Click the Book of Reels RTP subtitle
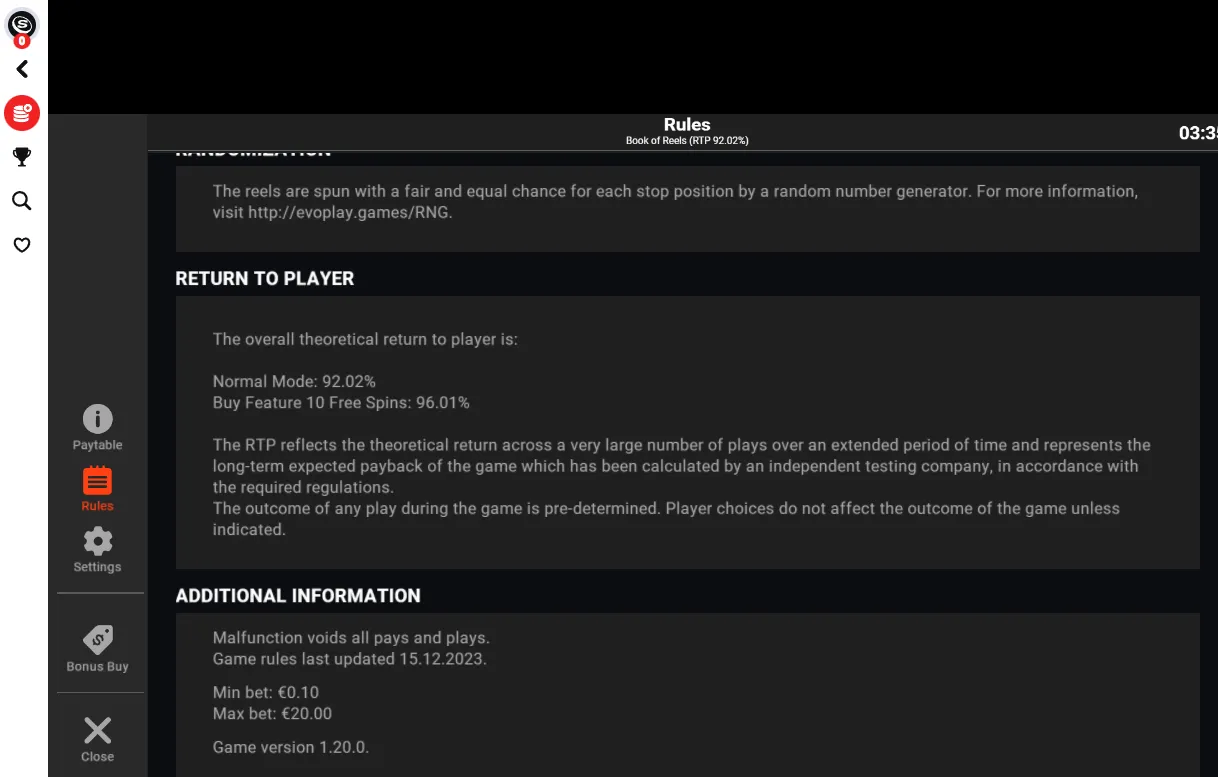This screenshot has height=777, width=1218. click(x=687, y=141)
